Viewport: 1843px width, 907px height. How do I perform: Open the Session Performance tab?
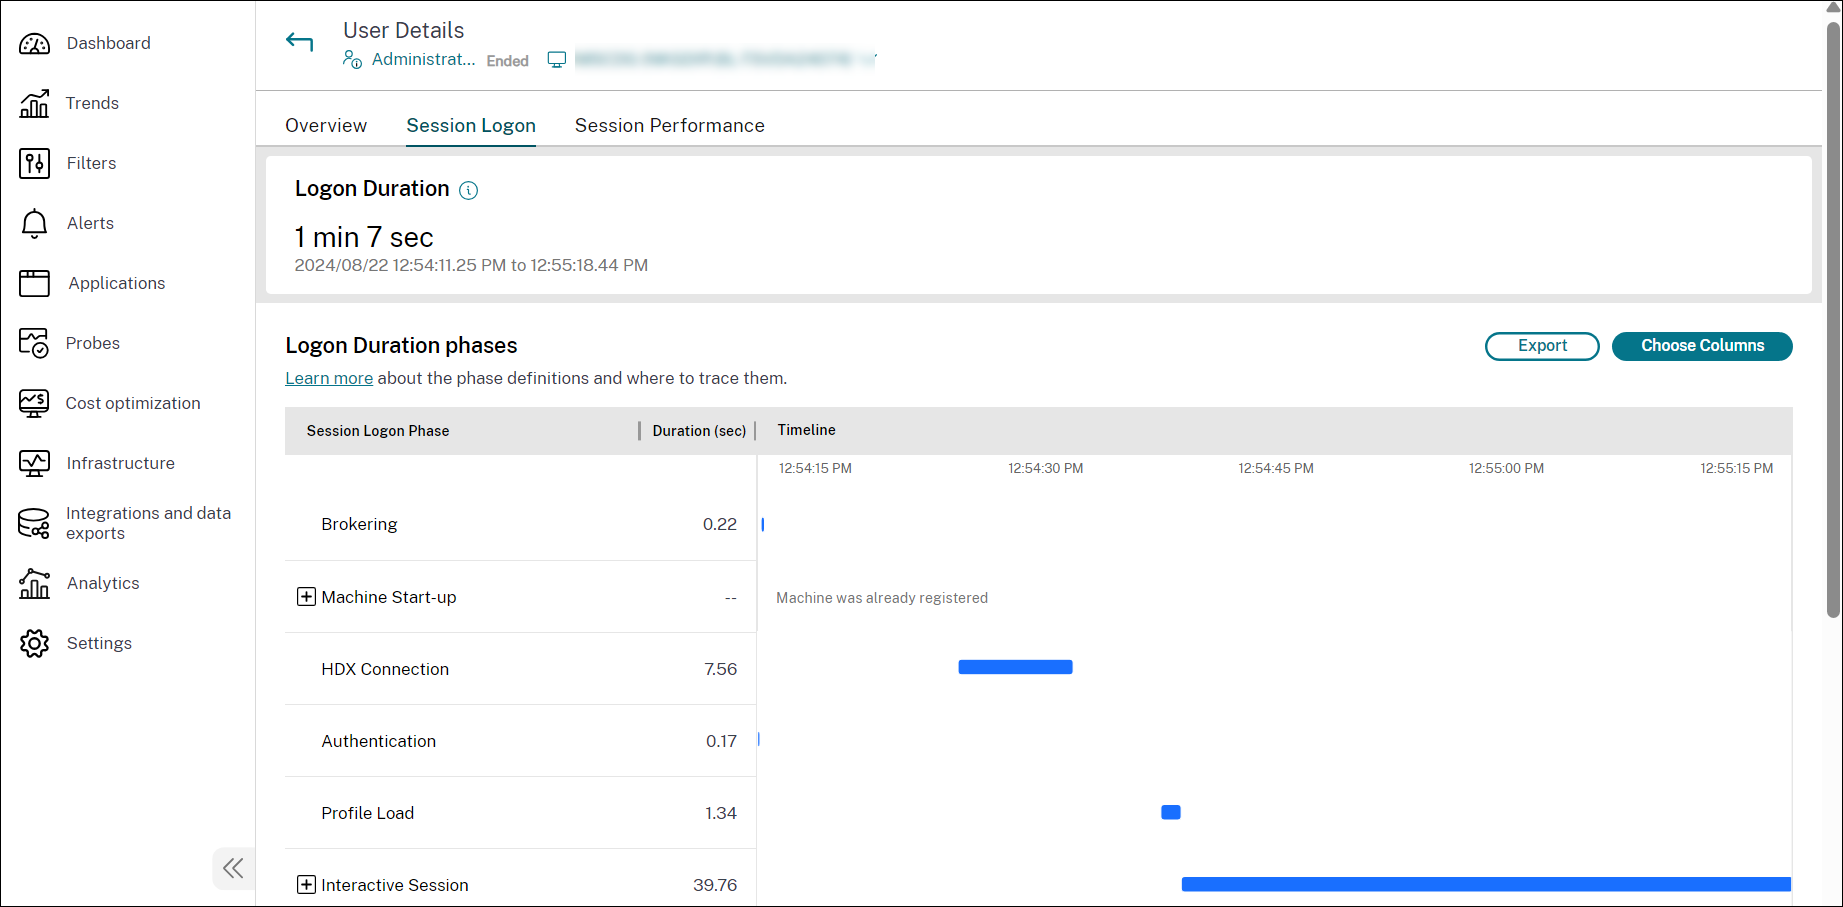pyautogui.click(x=669, y=125)
